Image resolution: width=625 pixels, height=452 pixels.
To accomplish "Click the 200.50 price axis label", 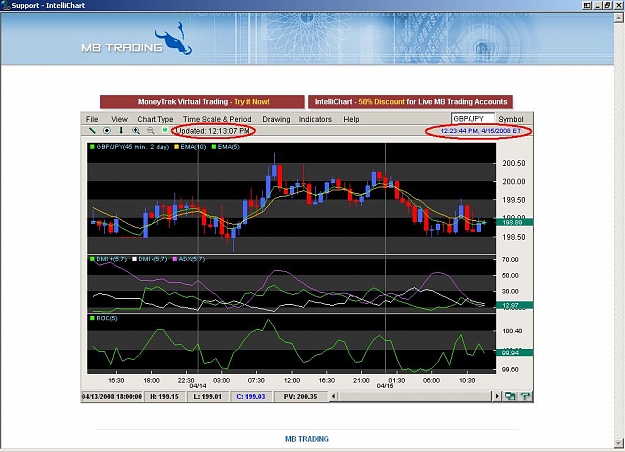I will 514,163.
